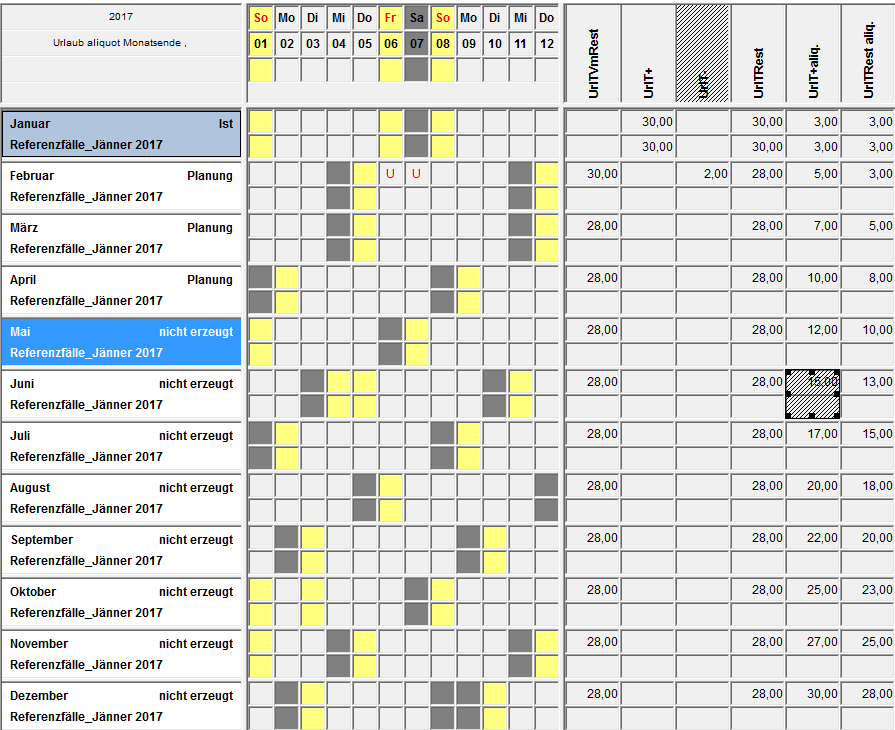
Task: Click the 'U' entry on Februar Saturday 07
Action: [417, 174]
